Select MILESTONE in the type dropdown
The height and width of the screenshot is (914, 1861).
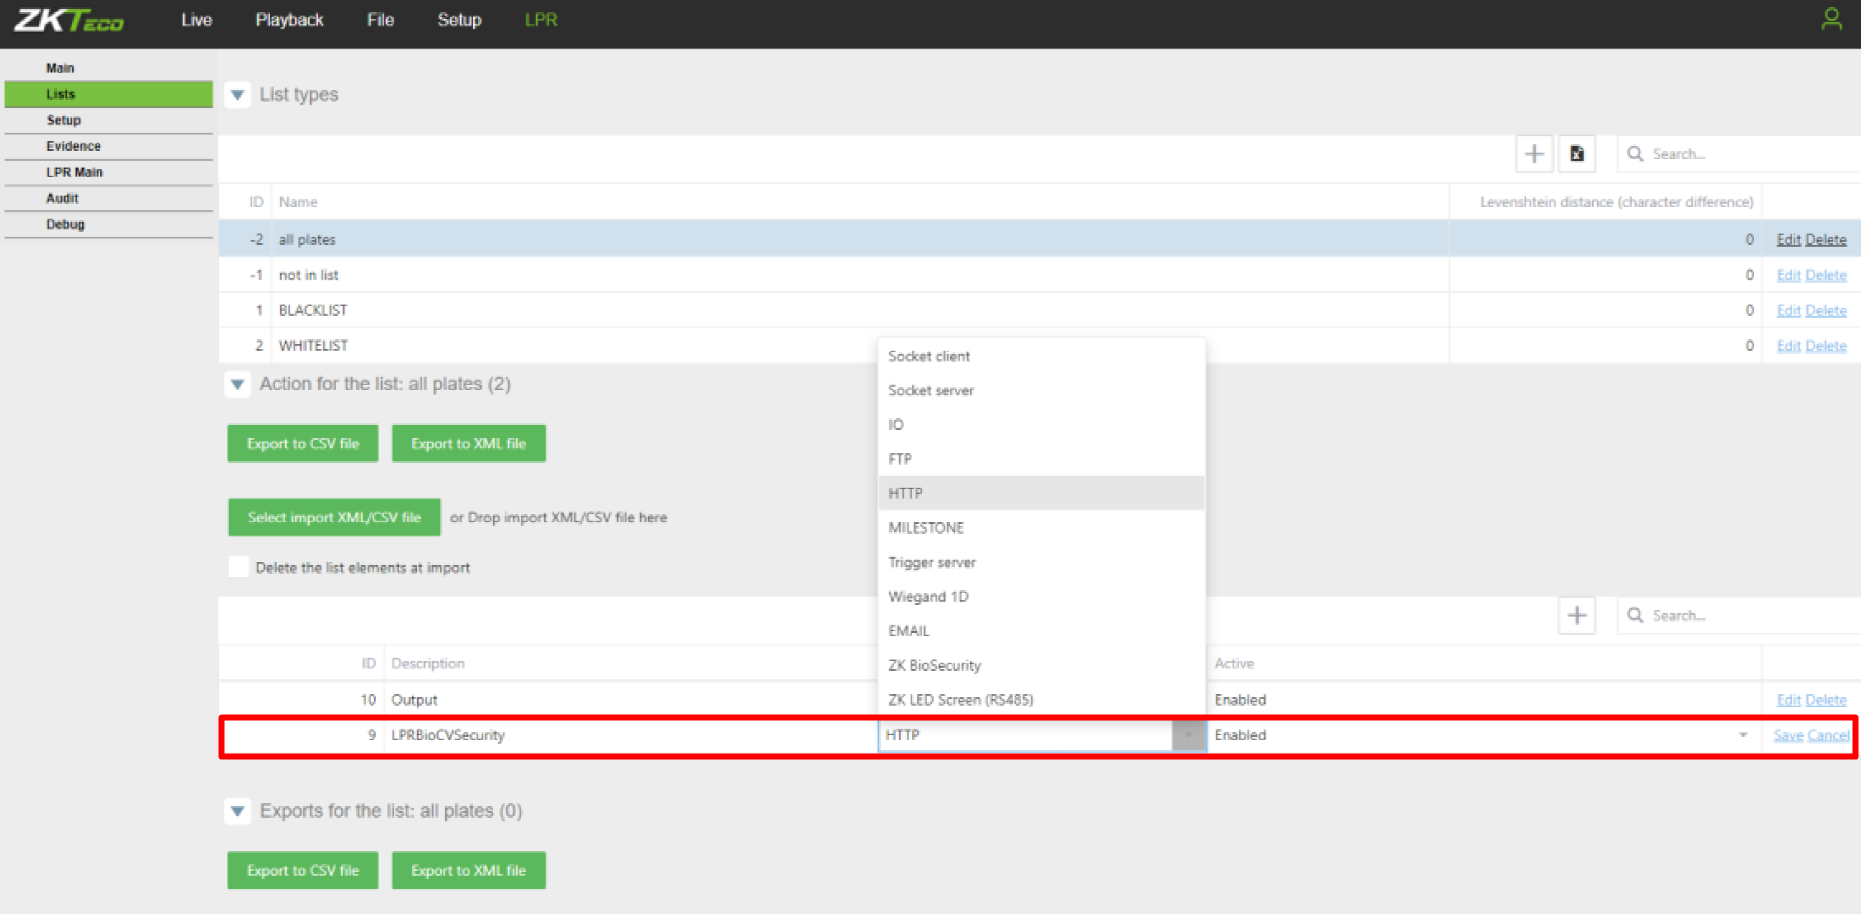[x=1041, y=528]
